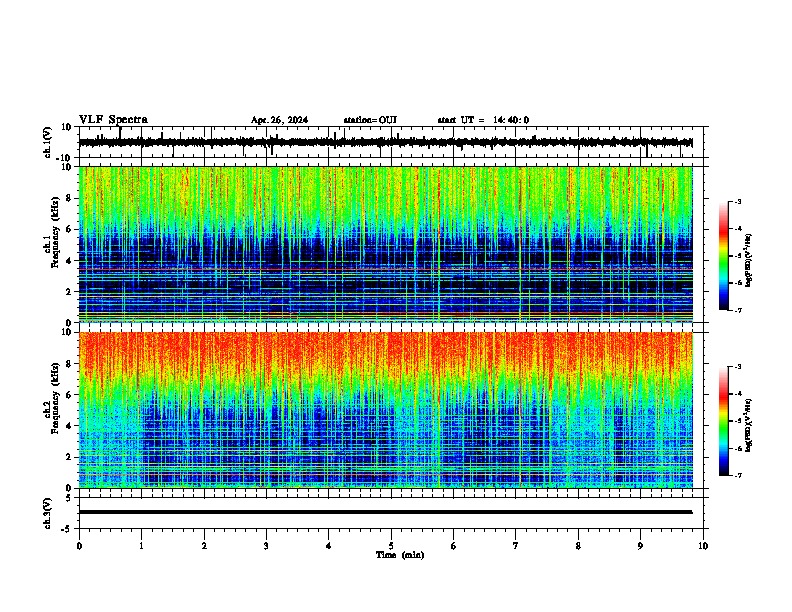Select the date text "Apr. 26, 2024"
Image resolution: width=792 pixels, height=612 pixels.
click(279, 120)
